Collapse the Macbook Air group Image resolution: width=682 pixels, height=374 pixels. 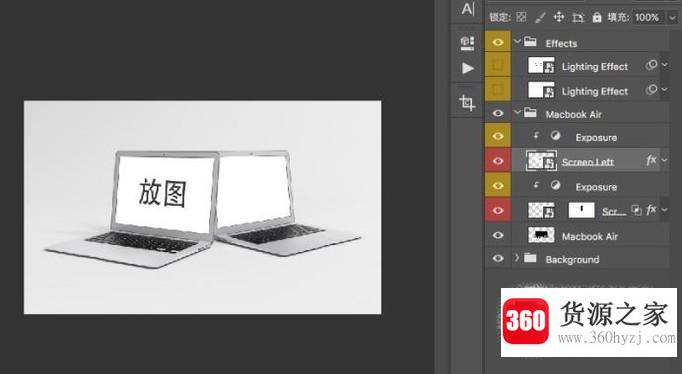click(x=517, y=113)
